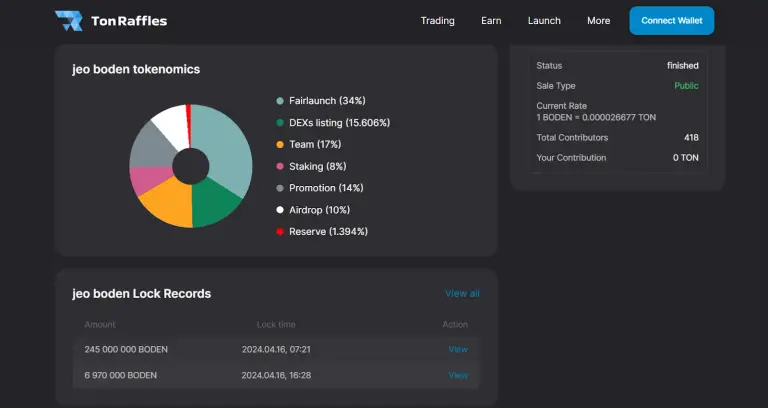Click the orange Team pie slice
The height and width of the screenshot is (408, 768).
[x=169, y=203]
